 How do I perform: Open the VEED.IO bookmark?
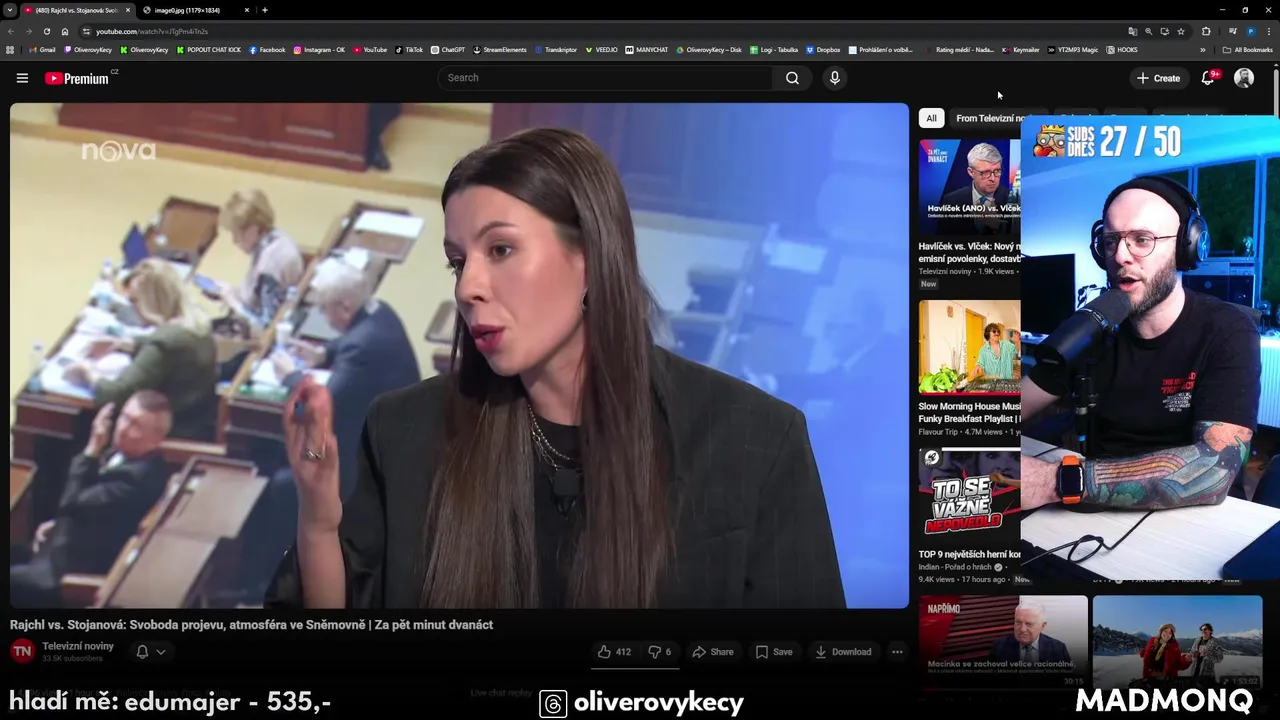tap(602, 49)
